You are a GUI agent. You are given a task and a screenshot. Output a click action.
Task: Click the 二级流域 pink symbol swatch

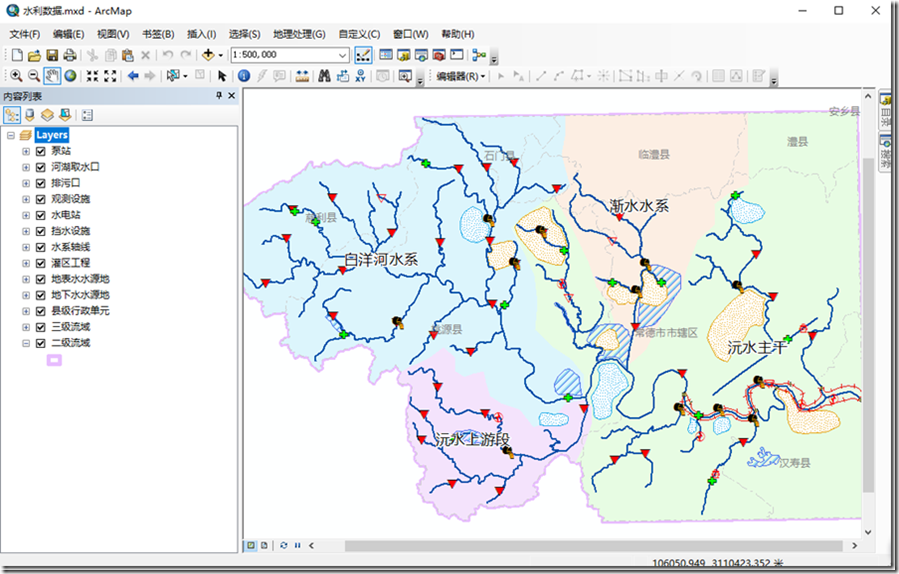[x=54, y=360]
